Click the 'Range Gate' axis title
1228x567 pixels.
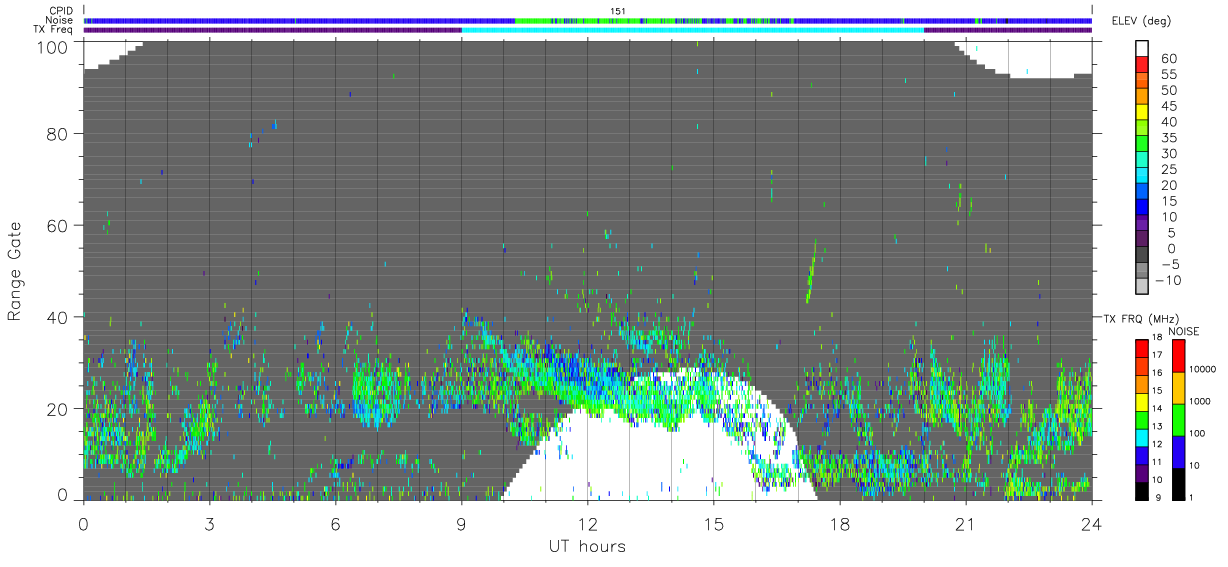15,271
